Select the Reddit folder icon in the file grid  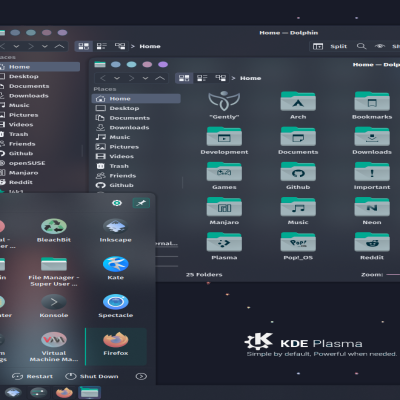coord(372,242)
